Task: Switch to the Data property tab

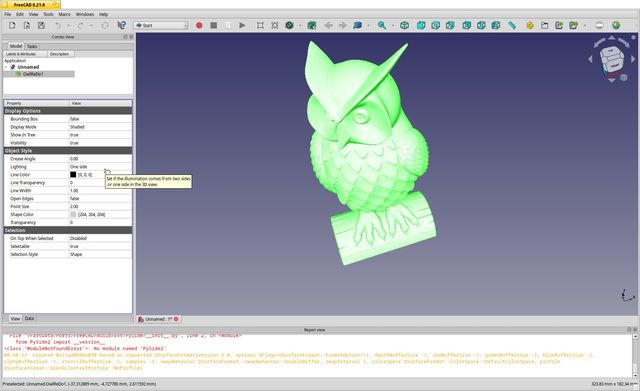Action: tap(29, 318)
